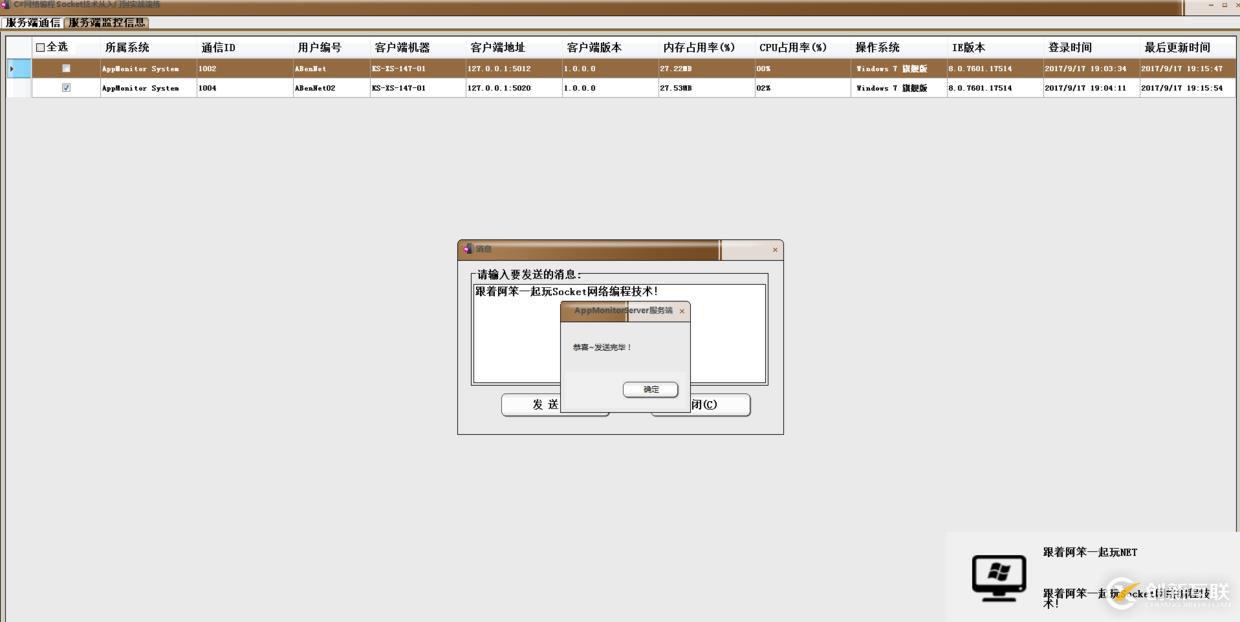Click the row selector arrow for client 1002
Viewport: 1240px width, 622px height.
pyautogui.click(x=11, y=68)
